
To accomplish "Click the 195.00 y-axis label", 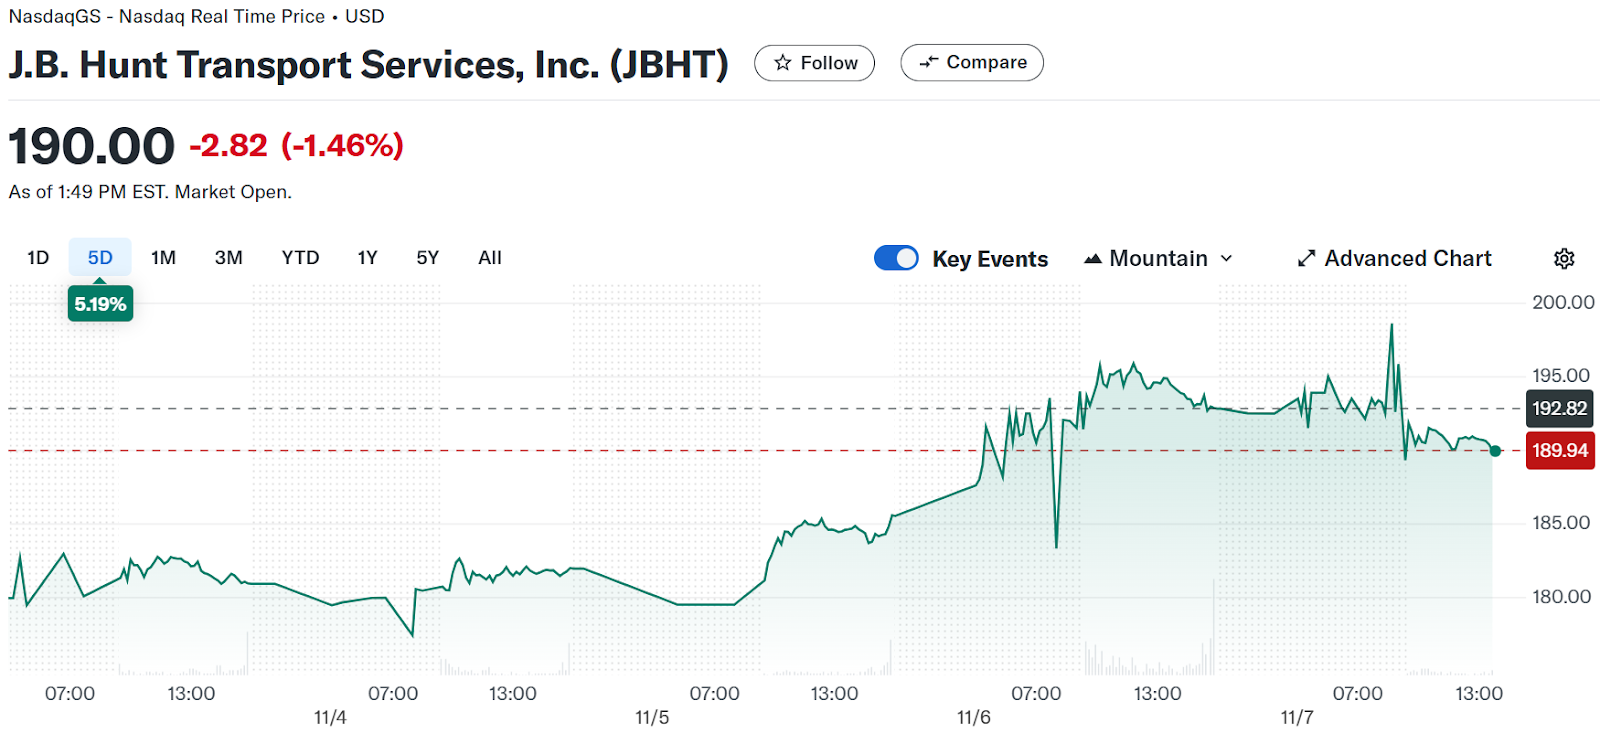I will pos(1561,376).
